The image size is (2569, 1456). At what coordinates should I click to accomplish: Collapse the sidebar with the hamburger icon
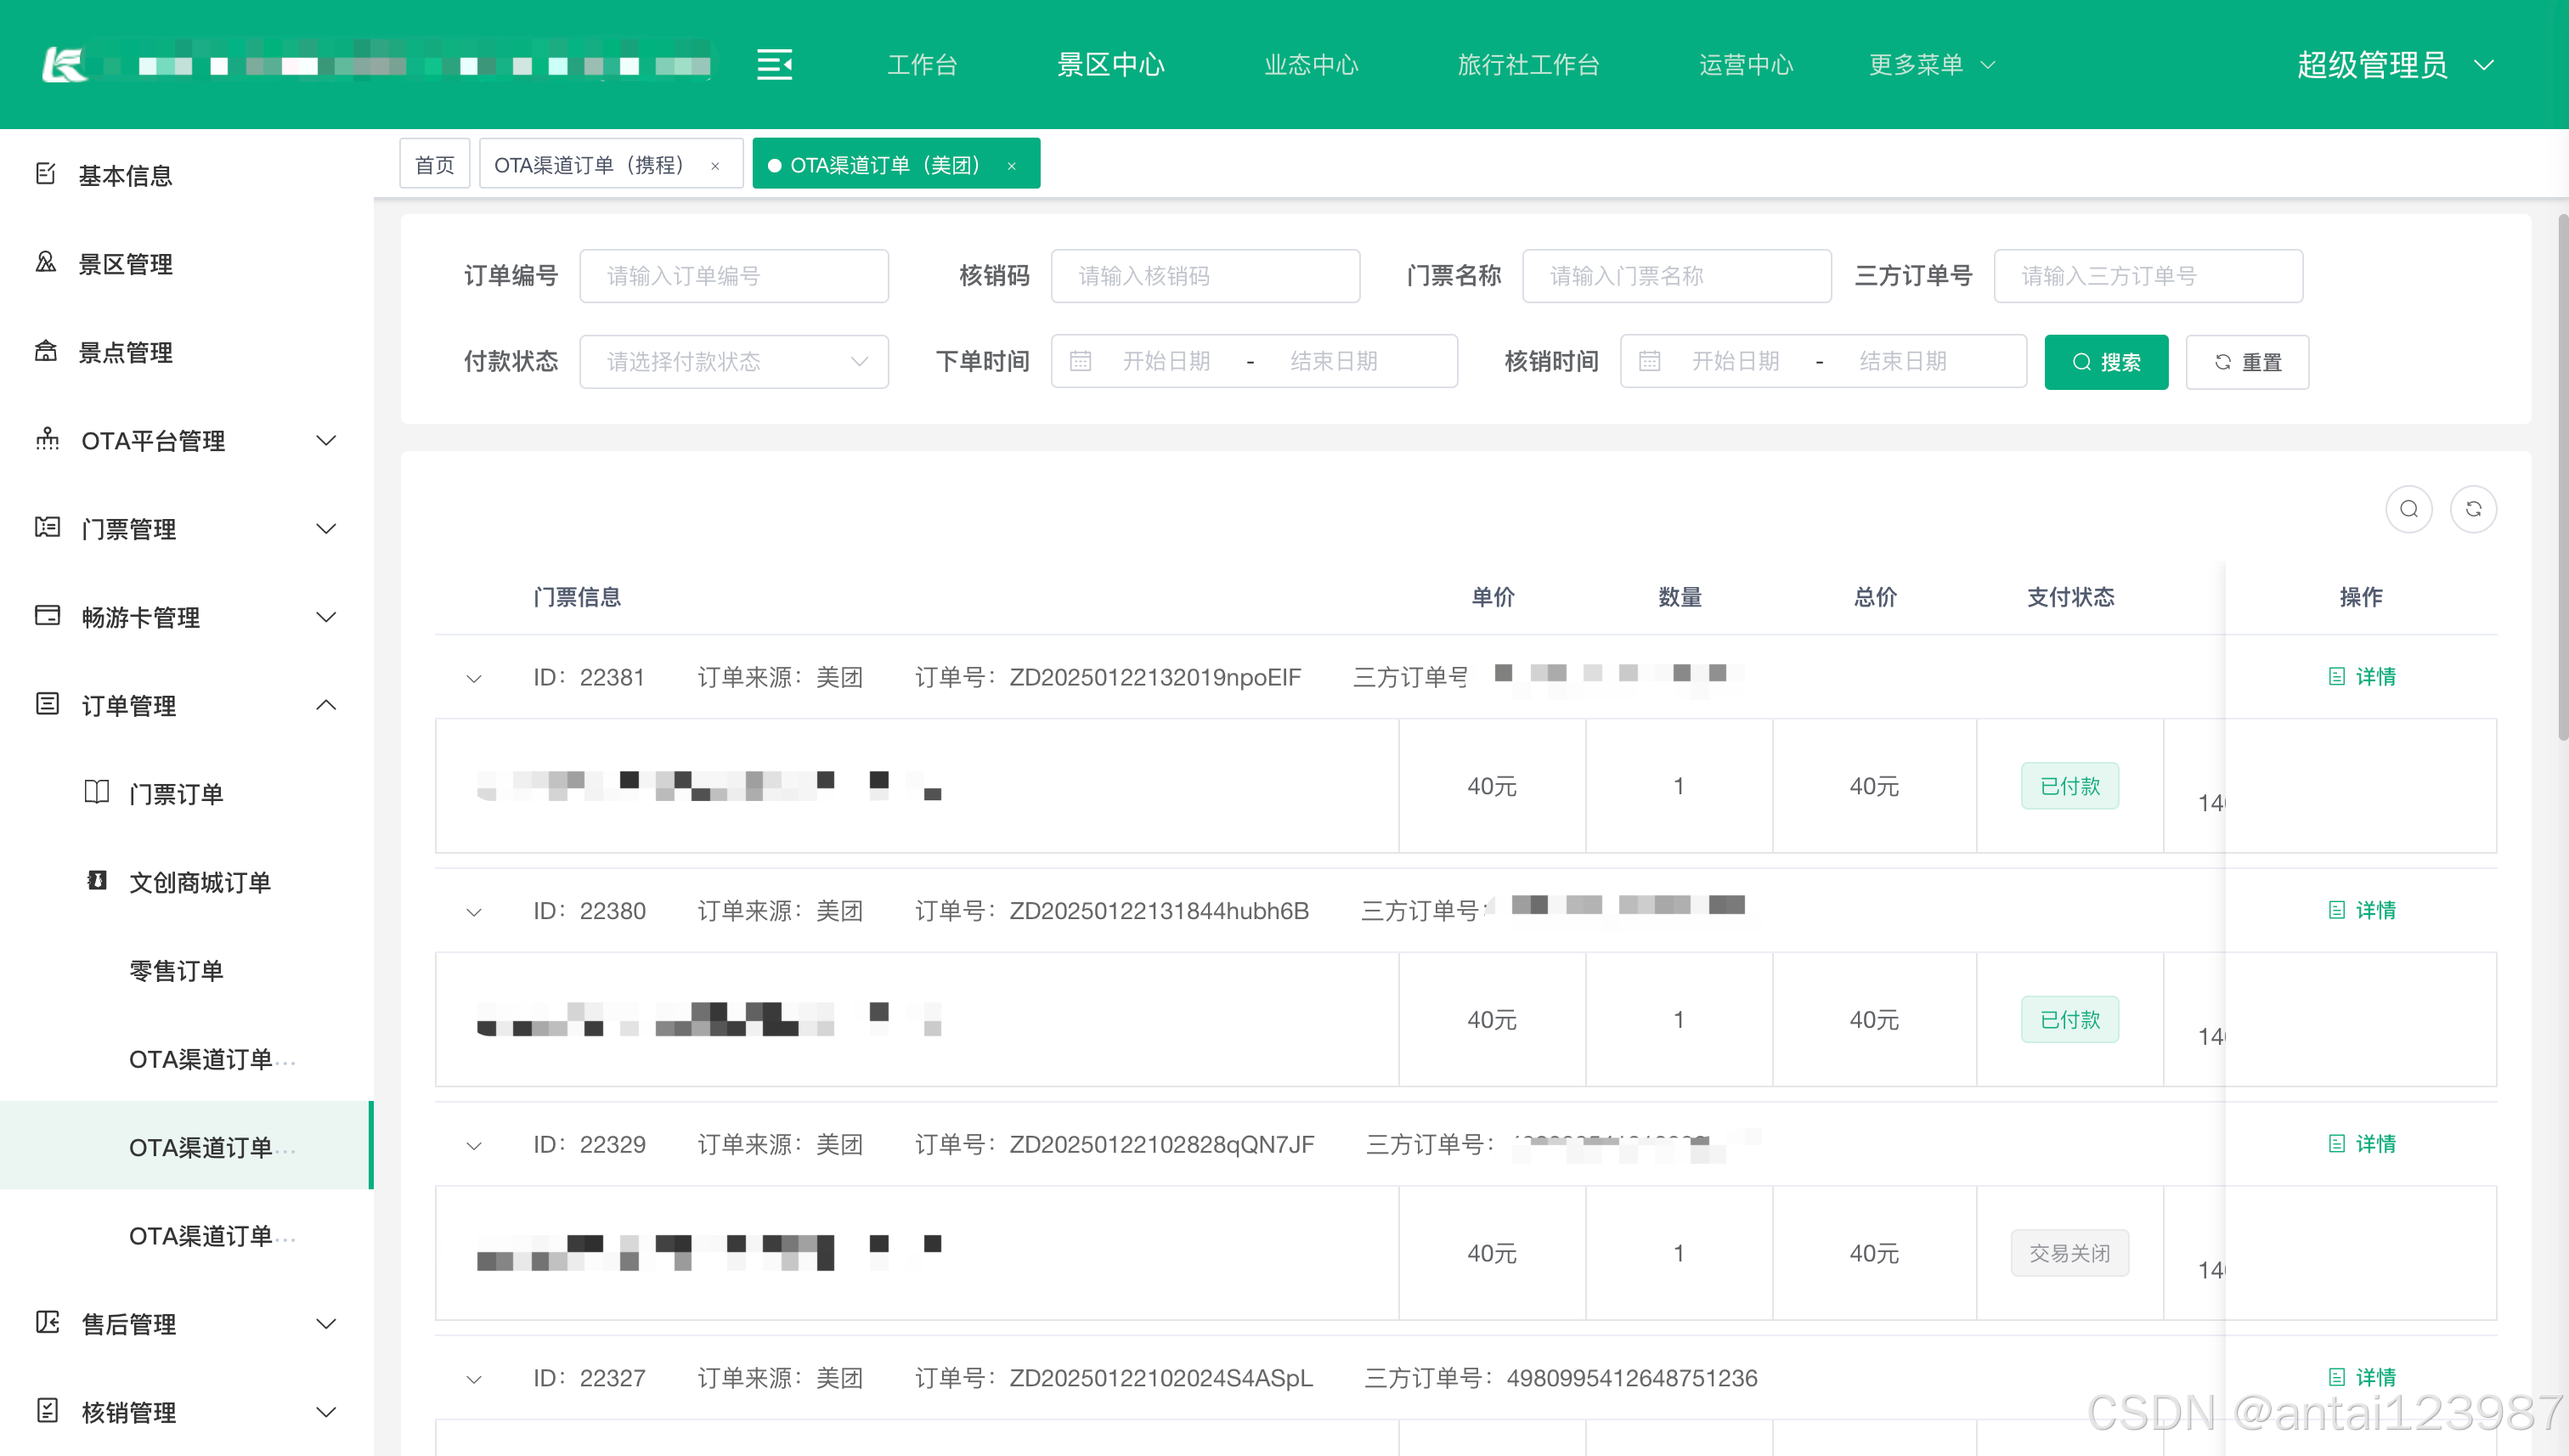(774, 65)
